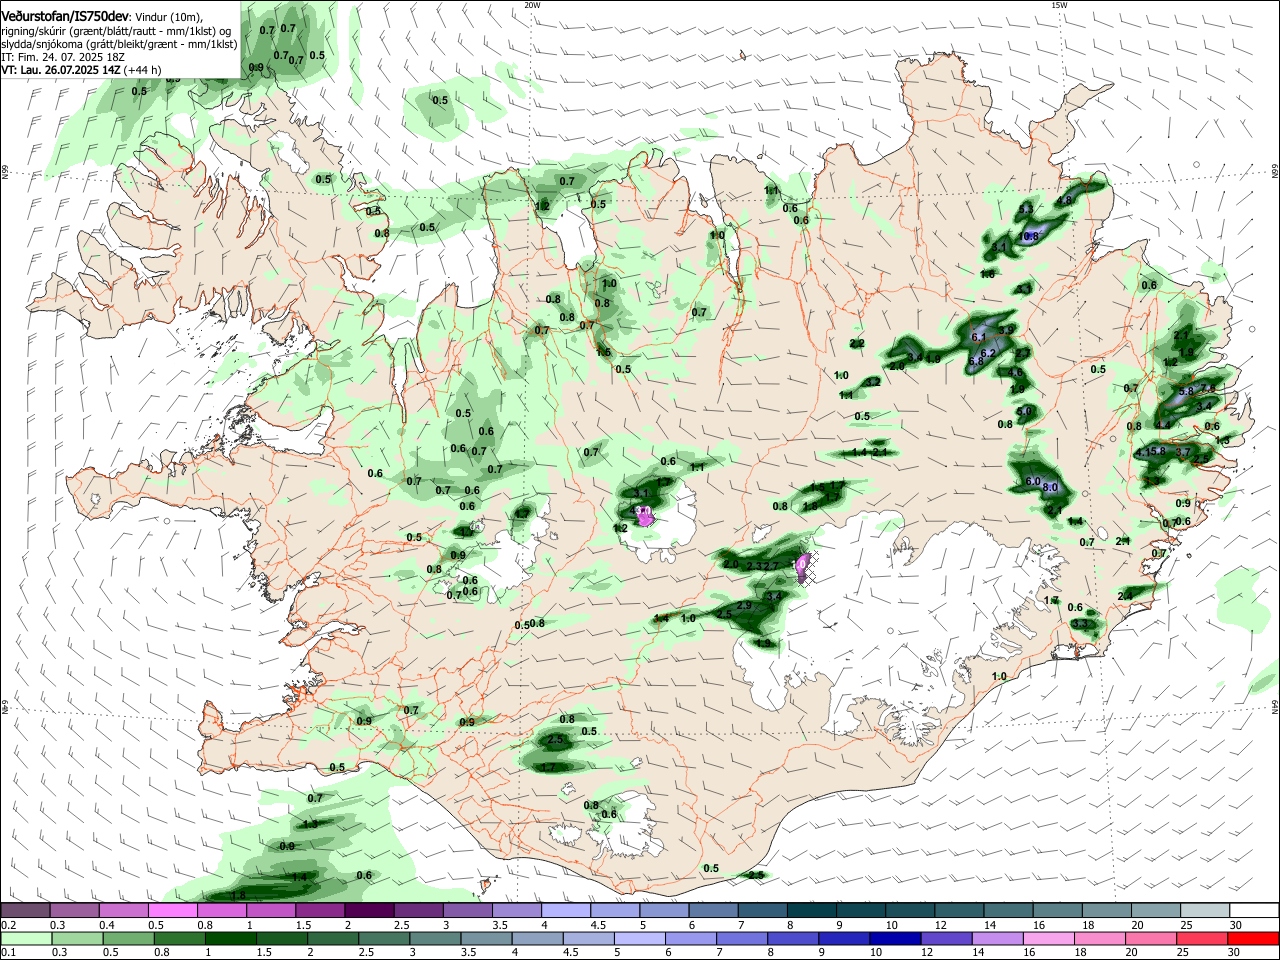Viewport: 1280px width, 960px height.
Task: Click the dark teal swatch at 8 in the snow legend
Action: tap(811, 910)
